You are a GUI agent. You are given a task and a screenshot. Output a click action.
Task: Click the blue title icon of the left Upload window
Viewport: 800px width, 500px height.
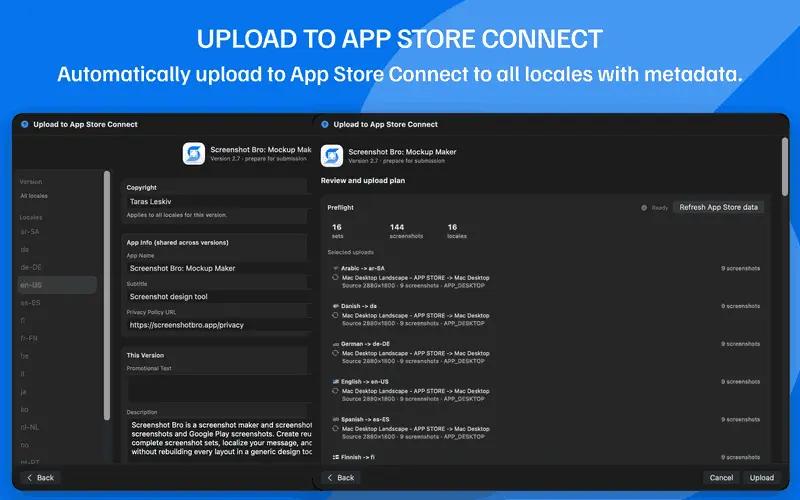24,124
